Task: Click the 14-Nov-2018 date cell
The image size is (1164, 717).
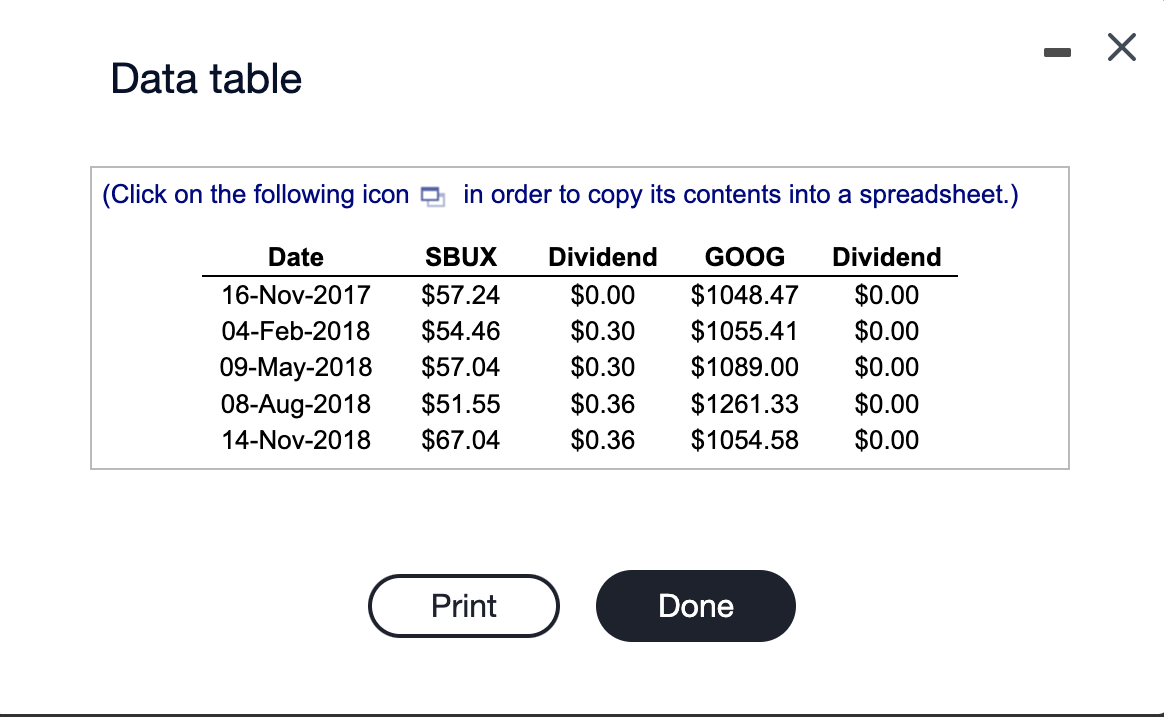Action: tap(295, 439)
